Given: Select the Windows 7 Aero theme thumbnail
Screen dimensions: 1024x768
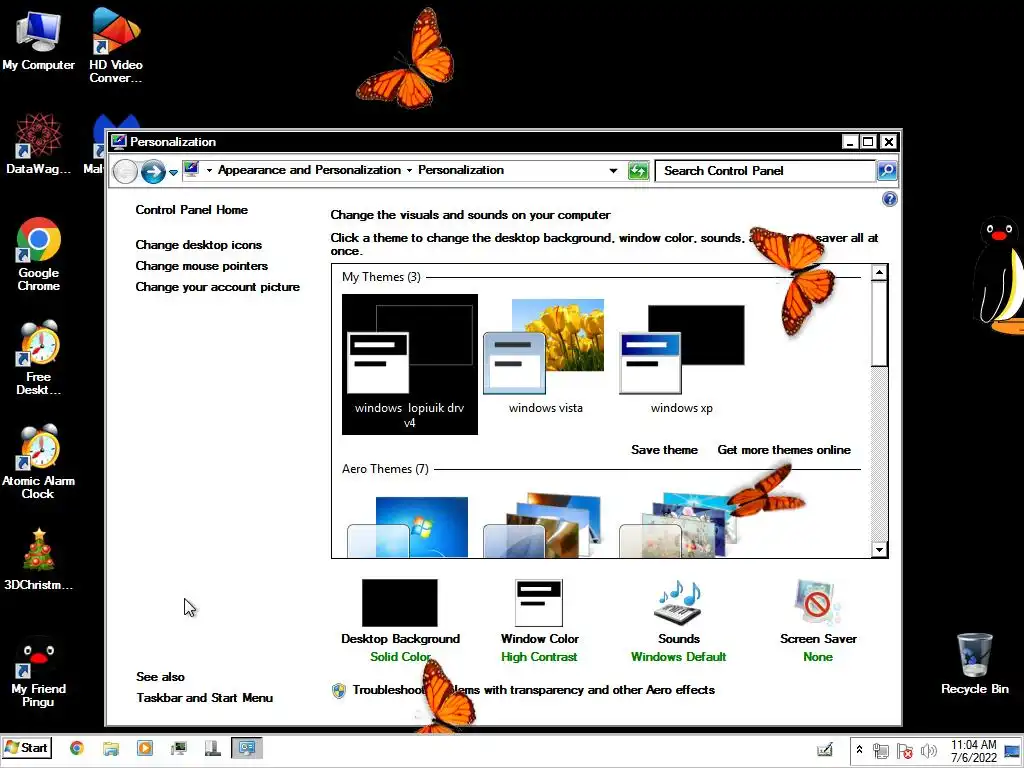Looking at the screenshot, I should tap(409, 526).
